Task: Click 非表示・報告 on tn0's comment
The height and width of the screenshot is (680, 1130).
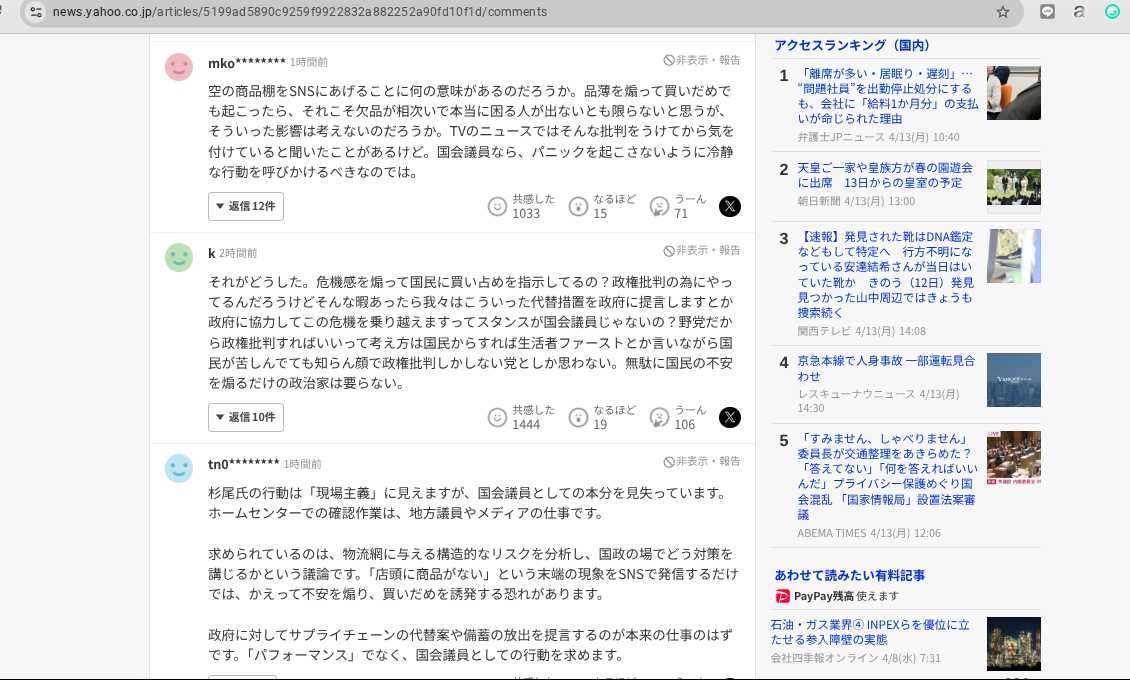Action: (702, 461)
